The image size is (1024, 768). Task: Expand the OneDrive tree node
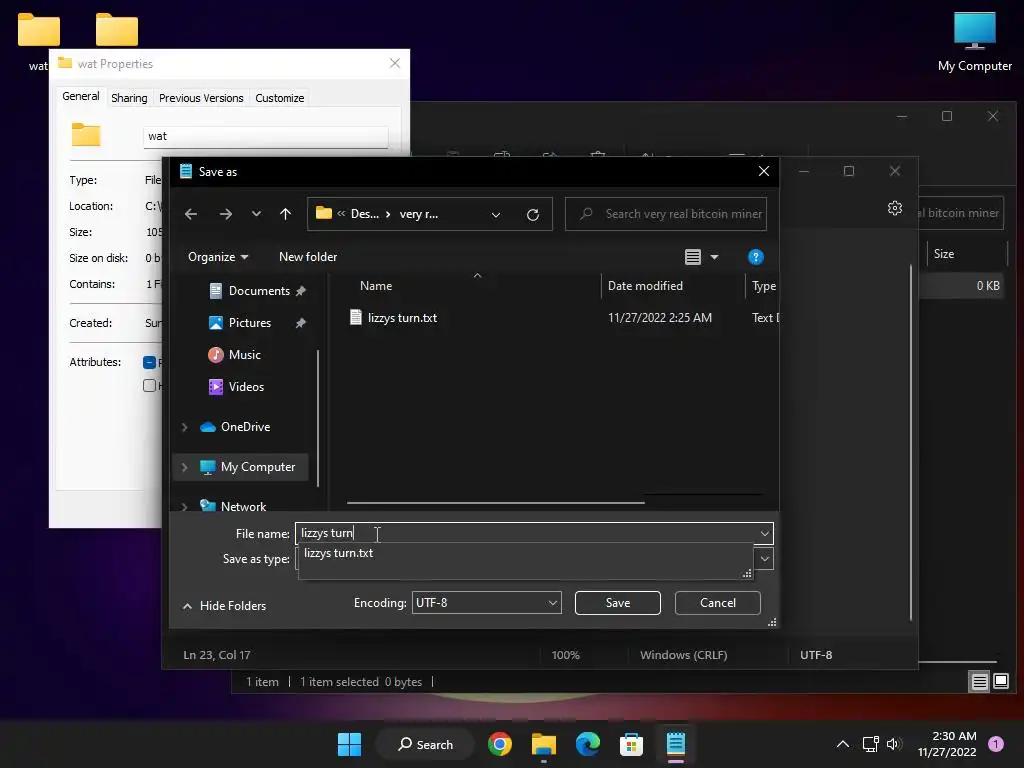(x=184, y=427)
